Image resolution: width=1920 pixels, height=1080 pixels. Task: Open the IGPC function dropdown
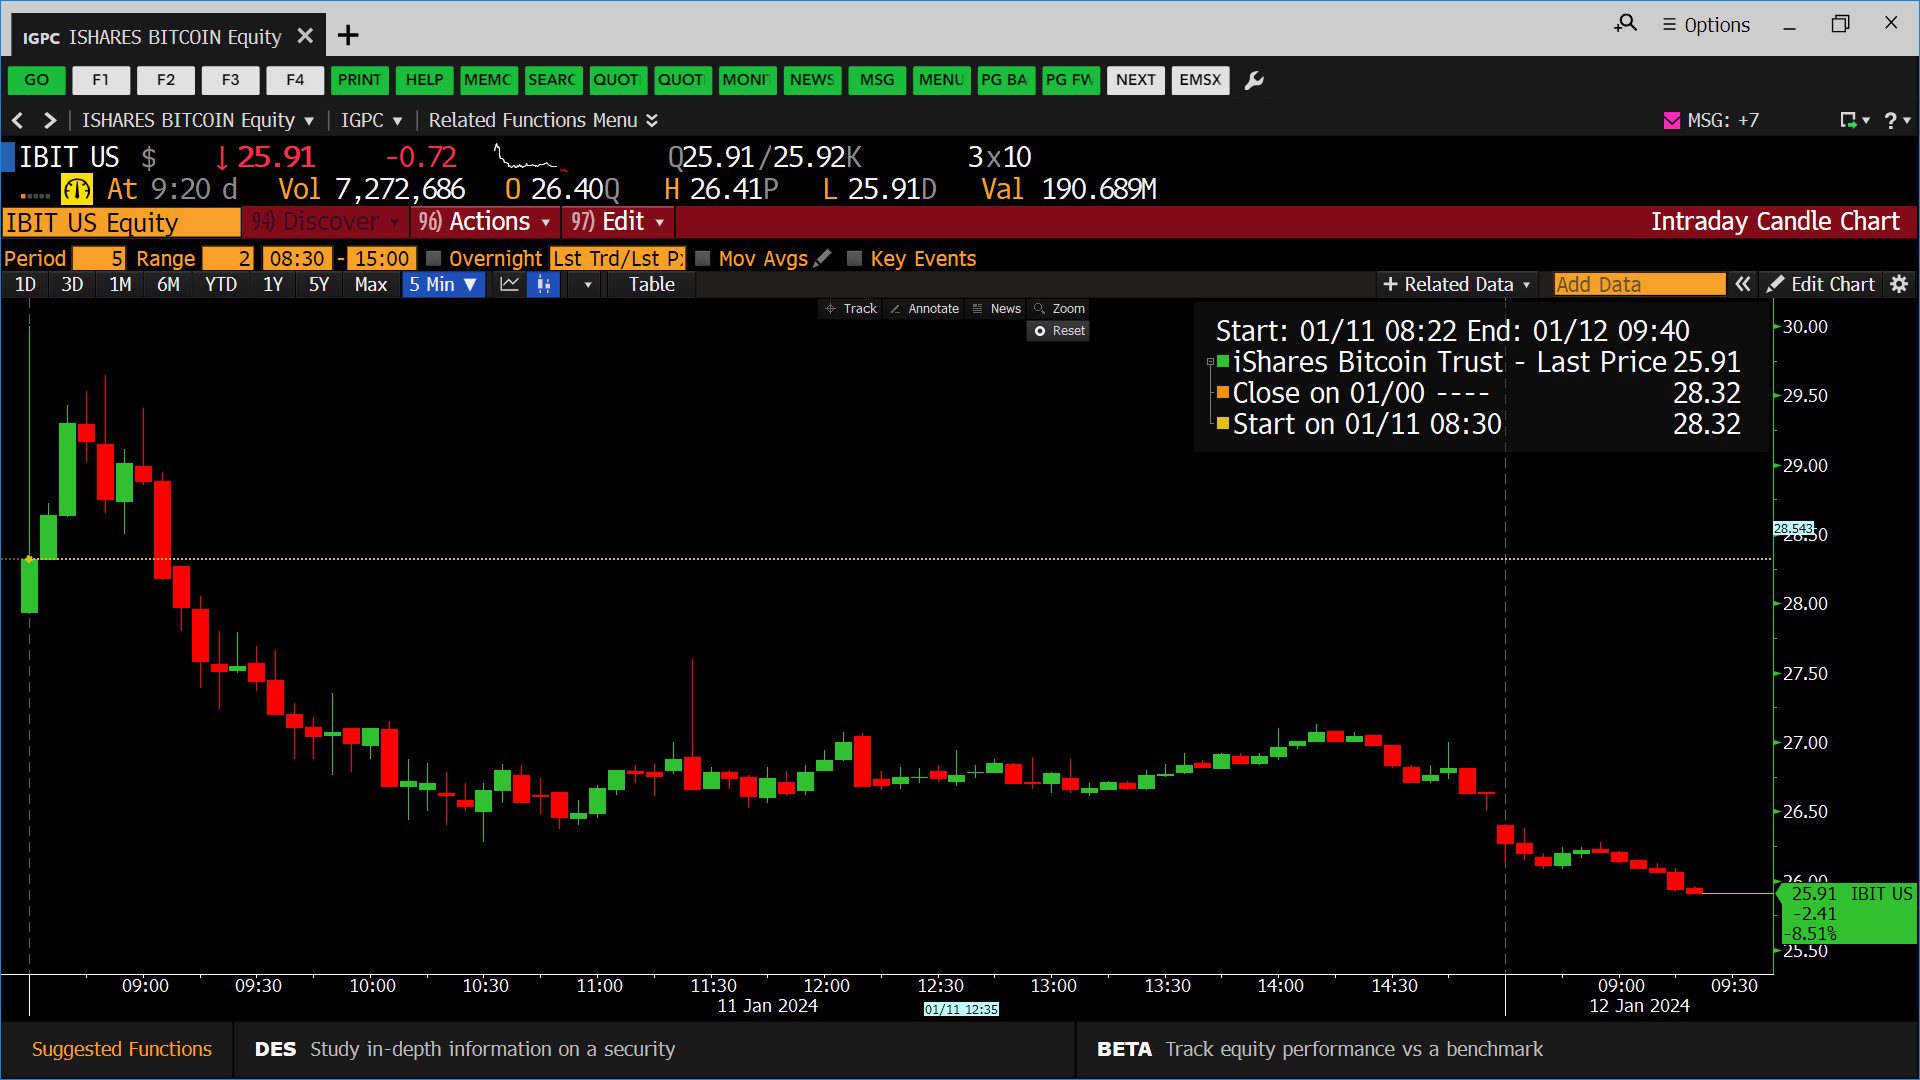pos(371,120)
